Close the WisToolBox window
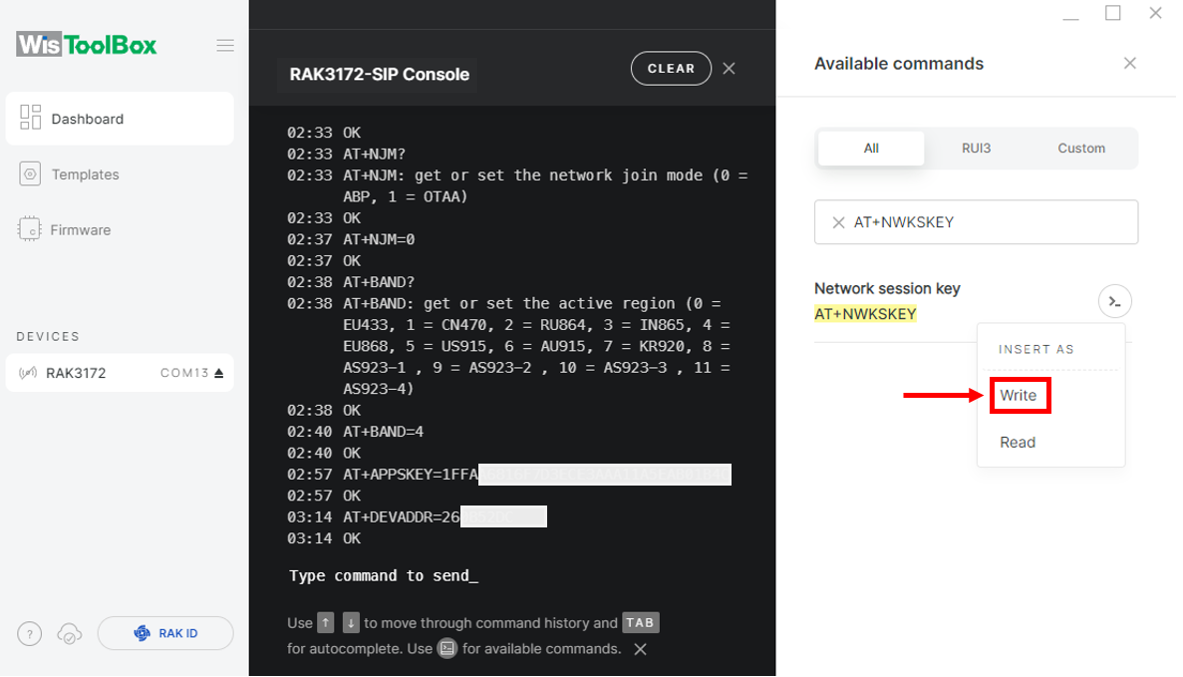1183x677 pixels. pos(1155,13)
